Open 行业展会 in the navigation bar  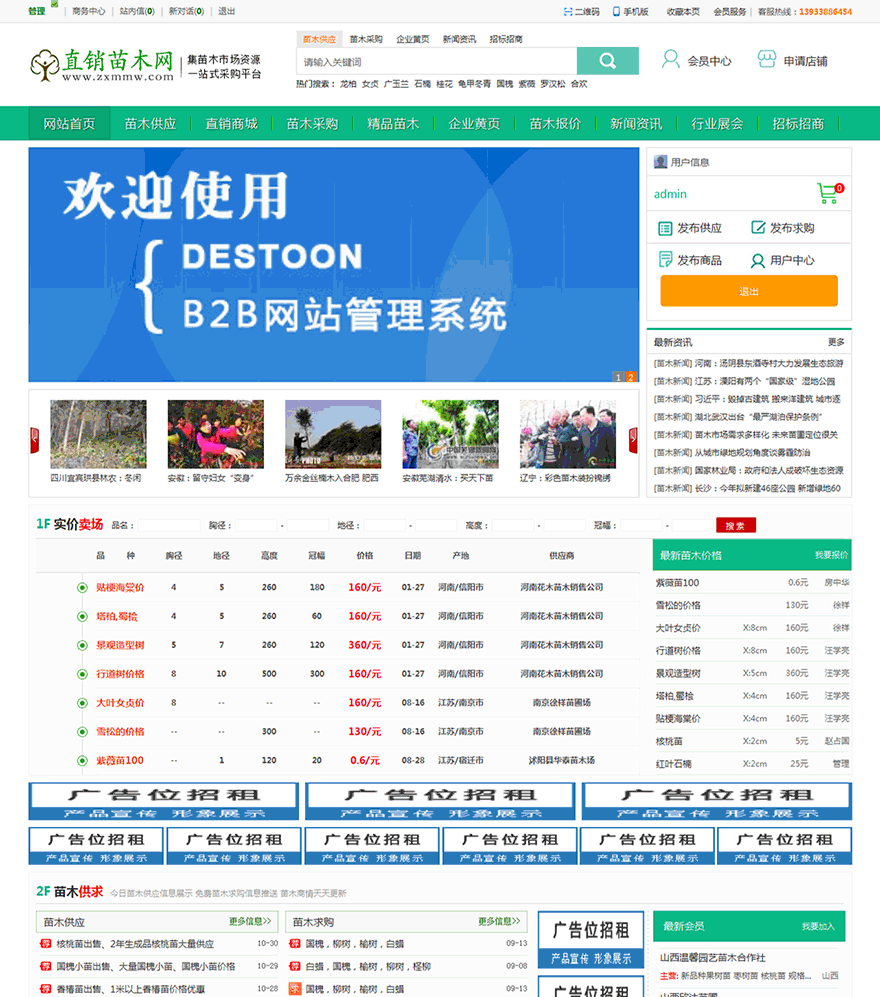pos(717,123)
